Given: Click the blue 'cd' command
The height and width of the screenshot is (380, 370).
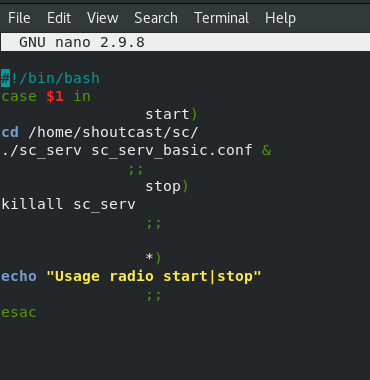Looking at the screenshot, I should click(10, 132).
